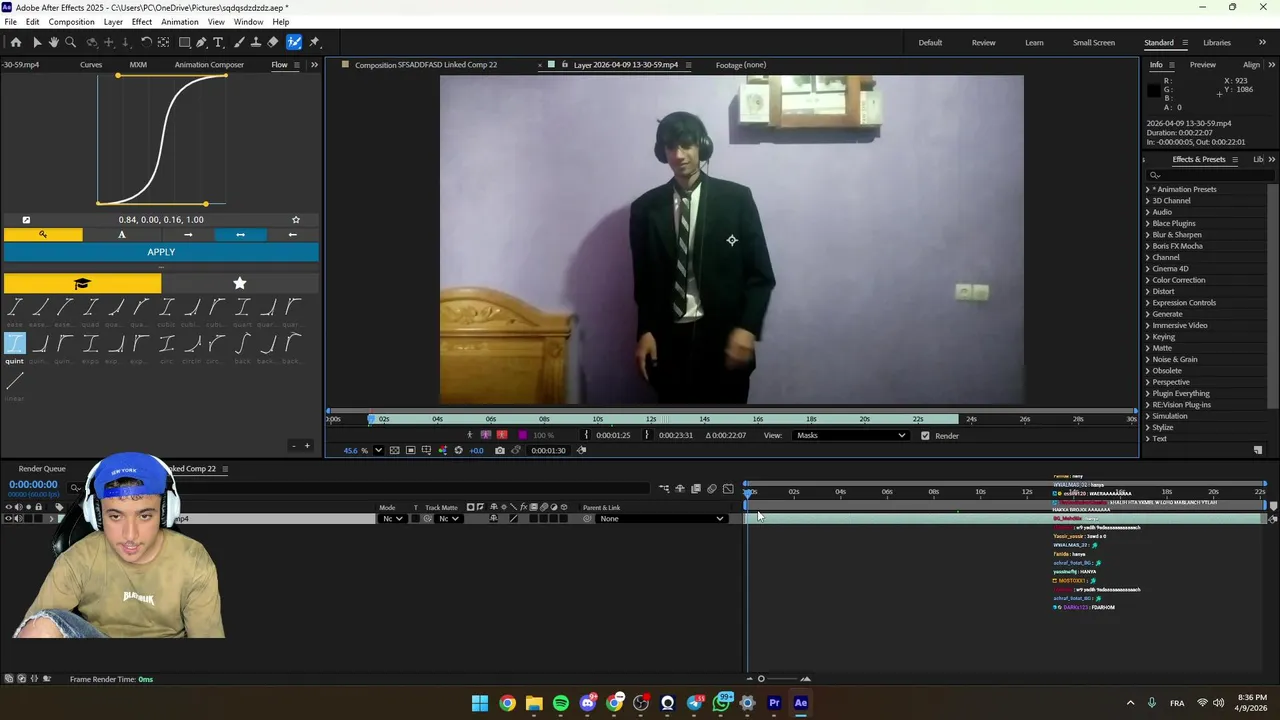The image size is (1280, 720).
Task: Switch to the Footage (none) tab
Action: (741, 65)
